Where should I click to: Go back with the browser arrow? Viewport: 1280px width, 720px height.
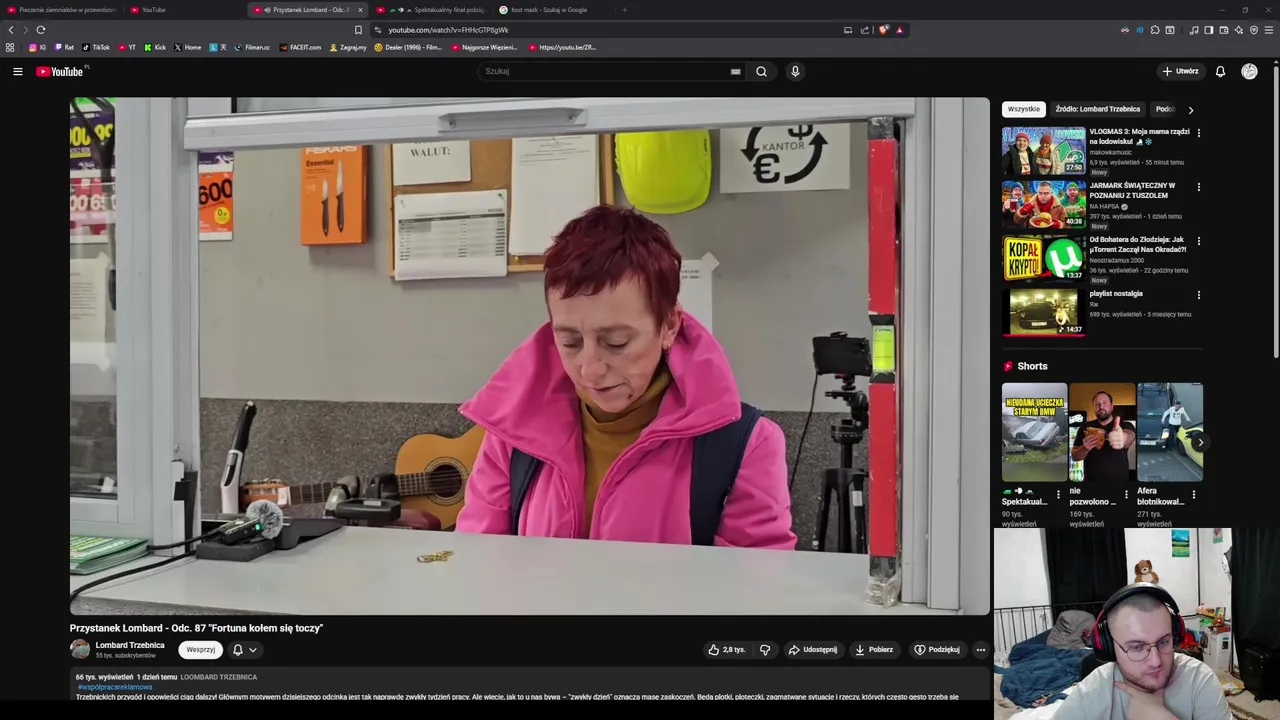(11, 30)
